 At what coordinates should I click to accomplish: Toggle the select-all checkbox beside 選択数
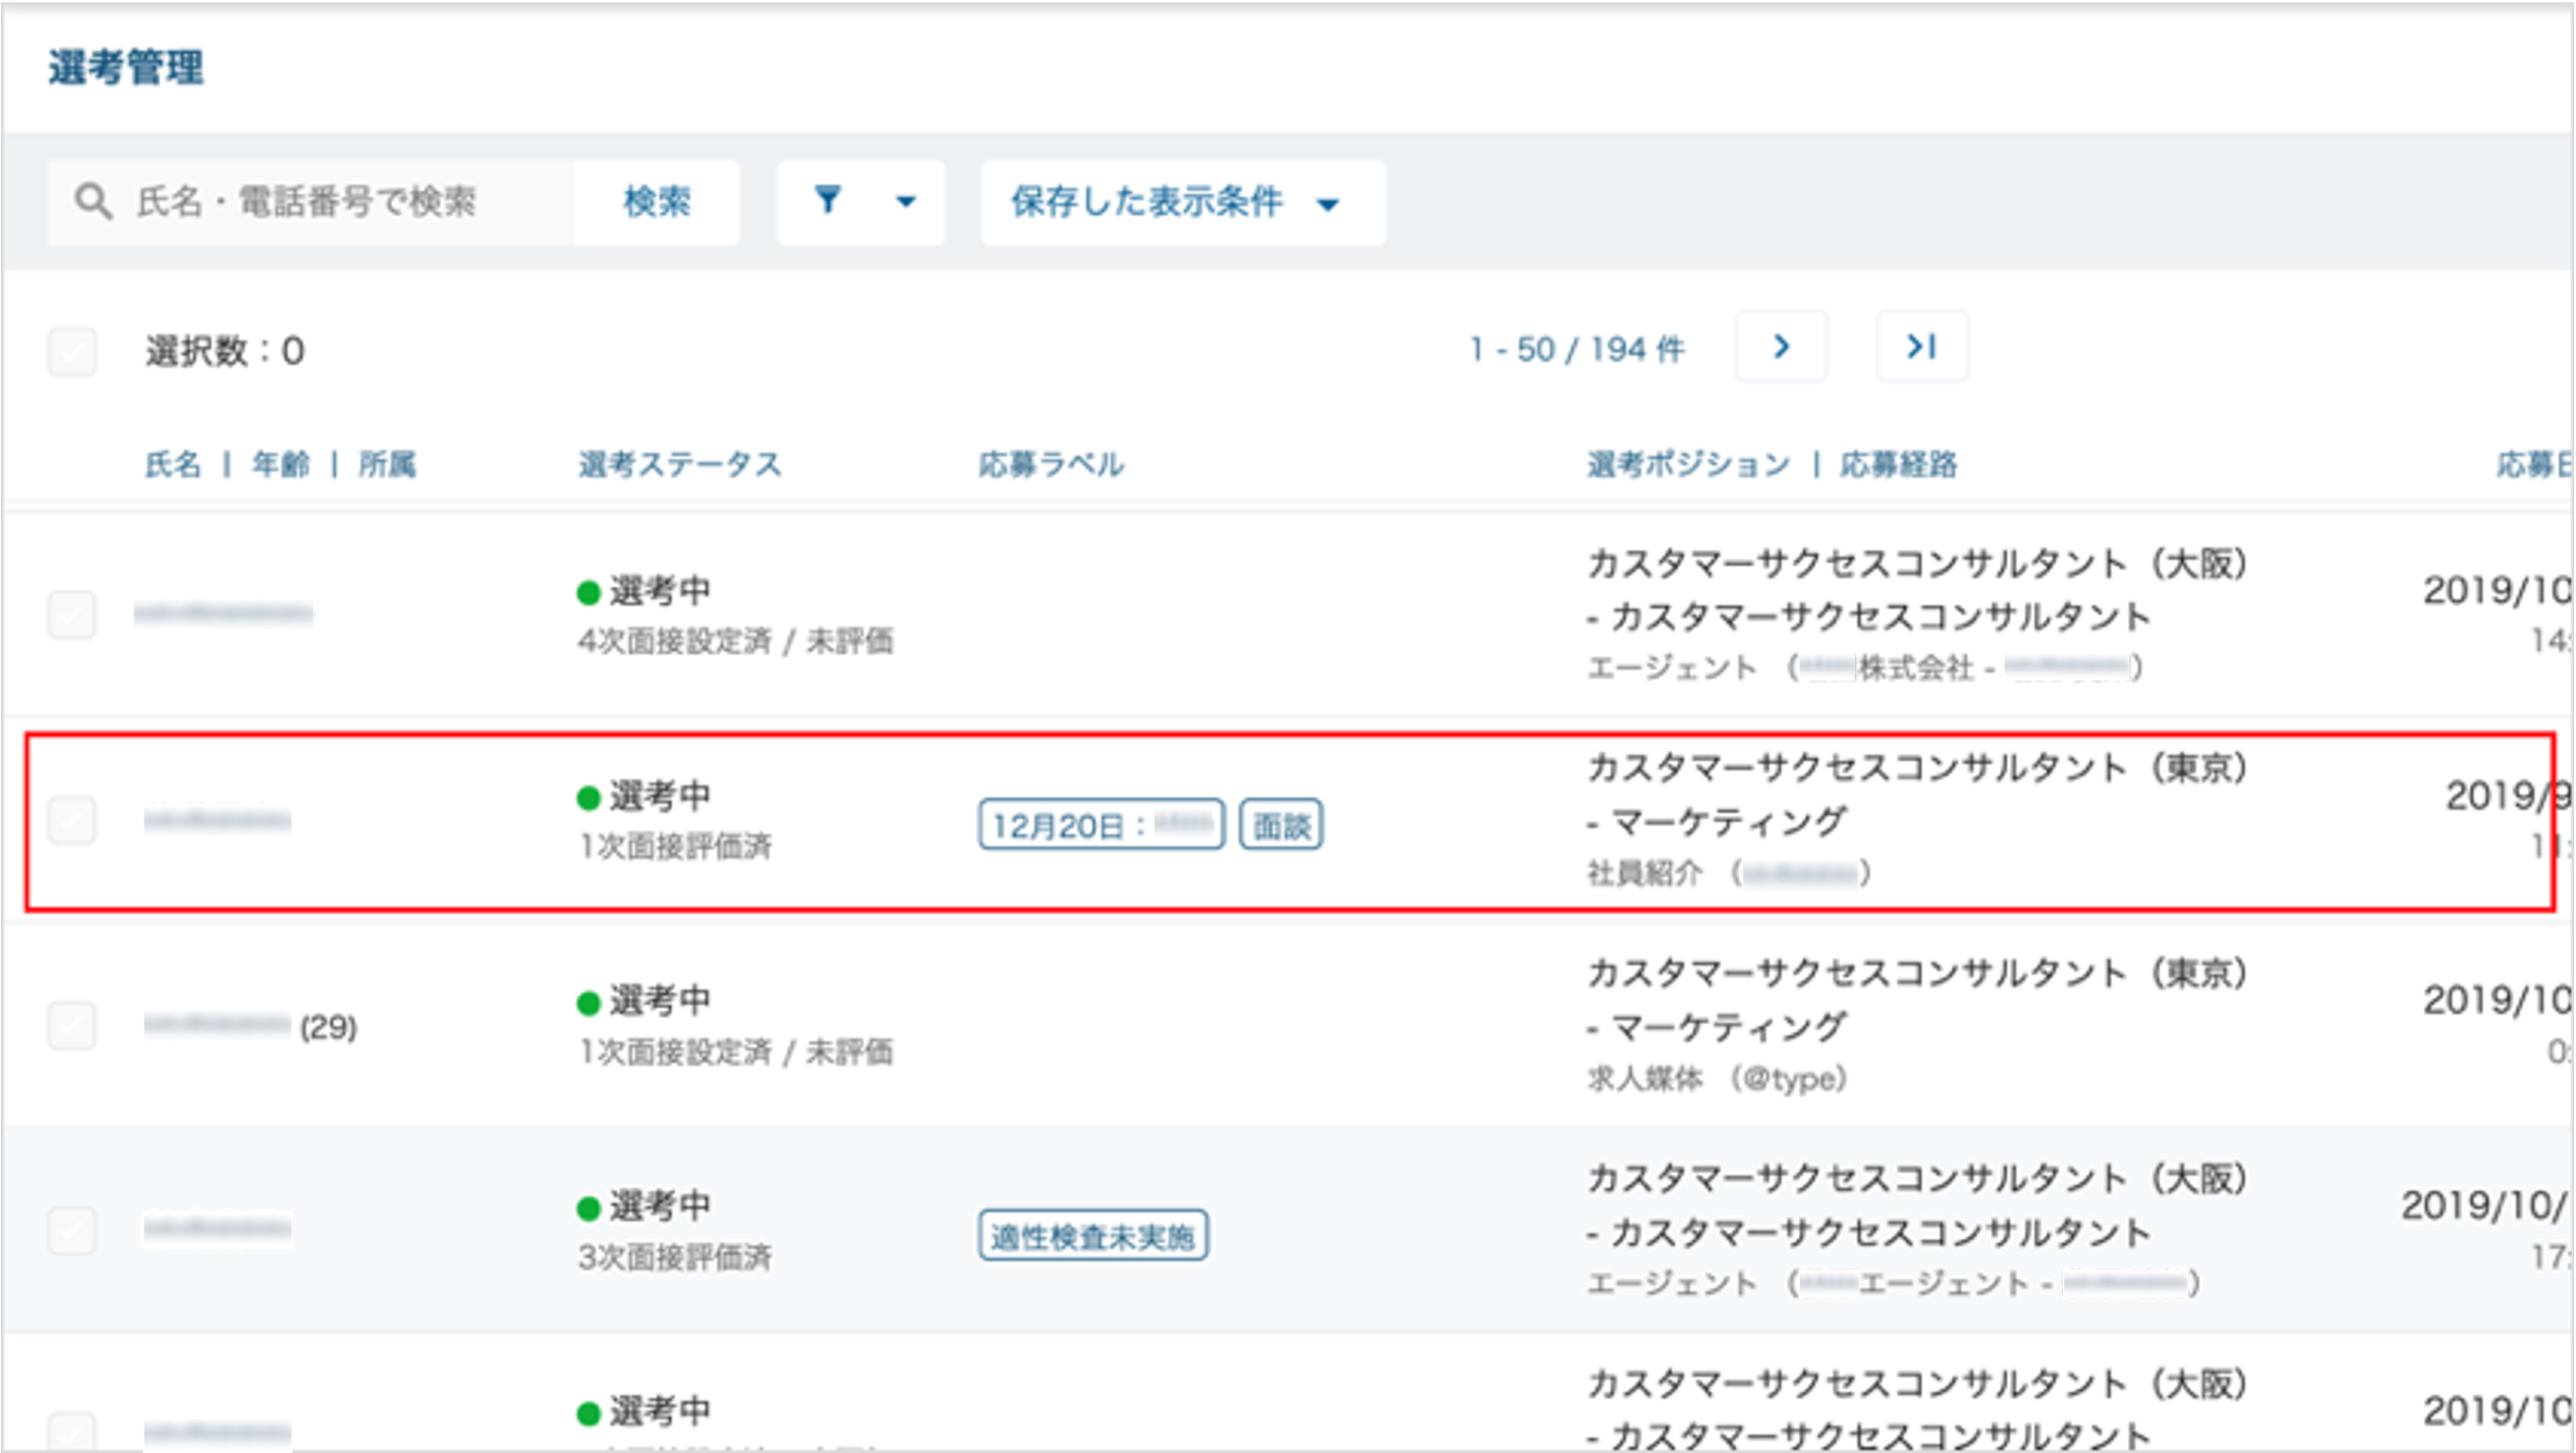coord(72,352)
